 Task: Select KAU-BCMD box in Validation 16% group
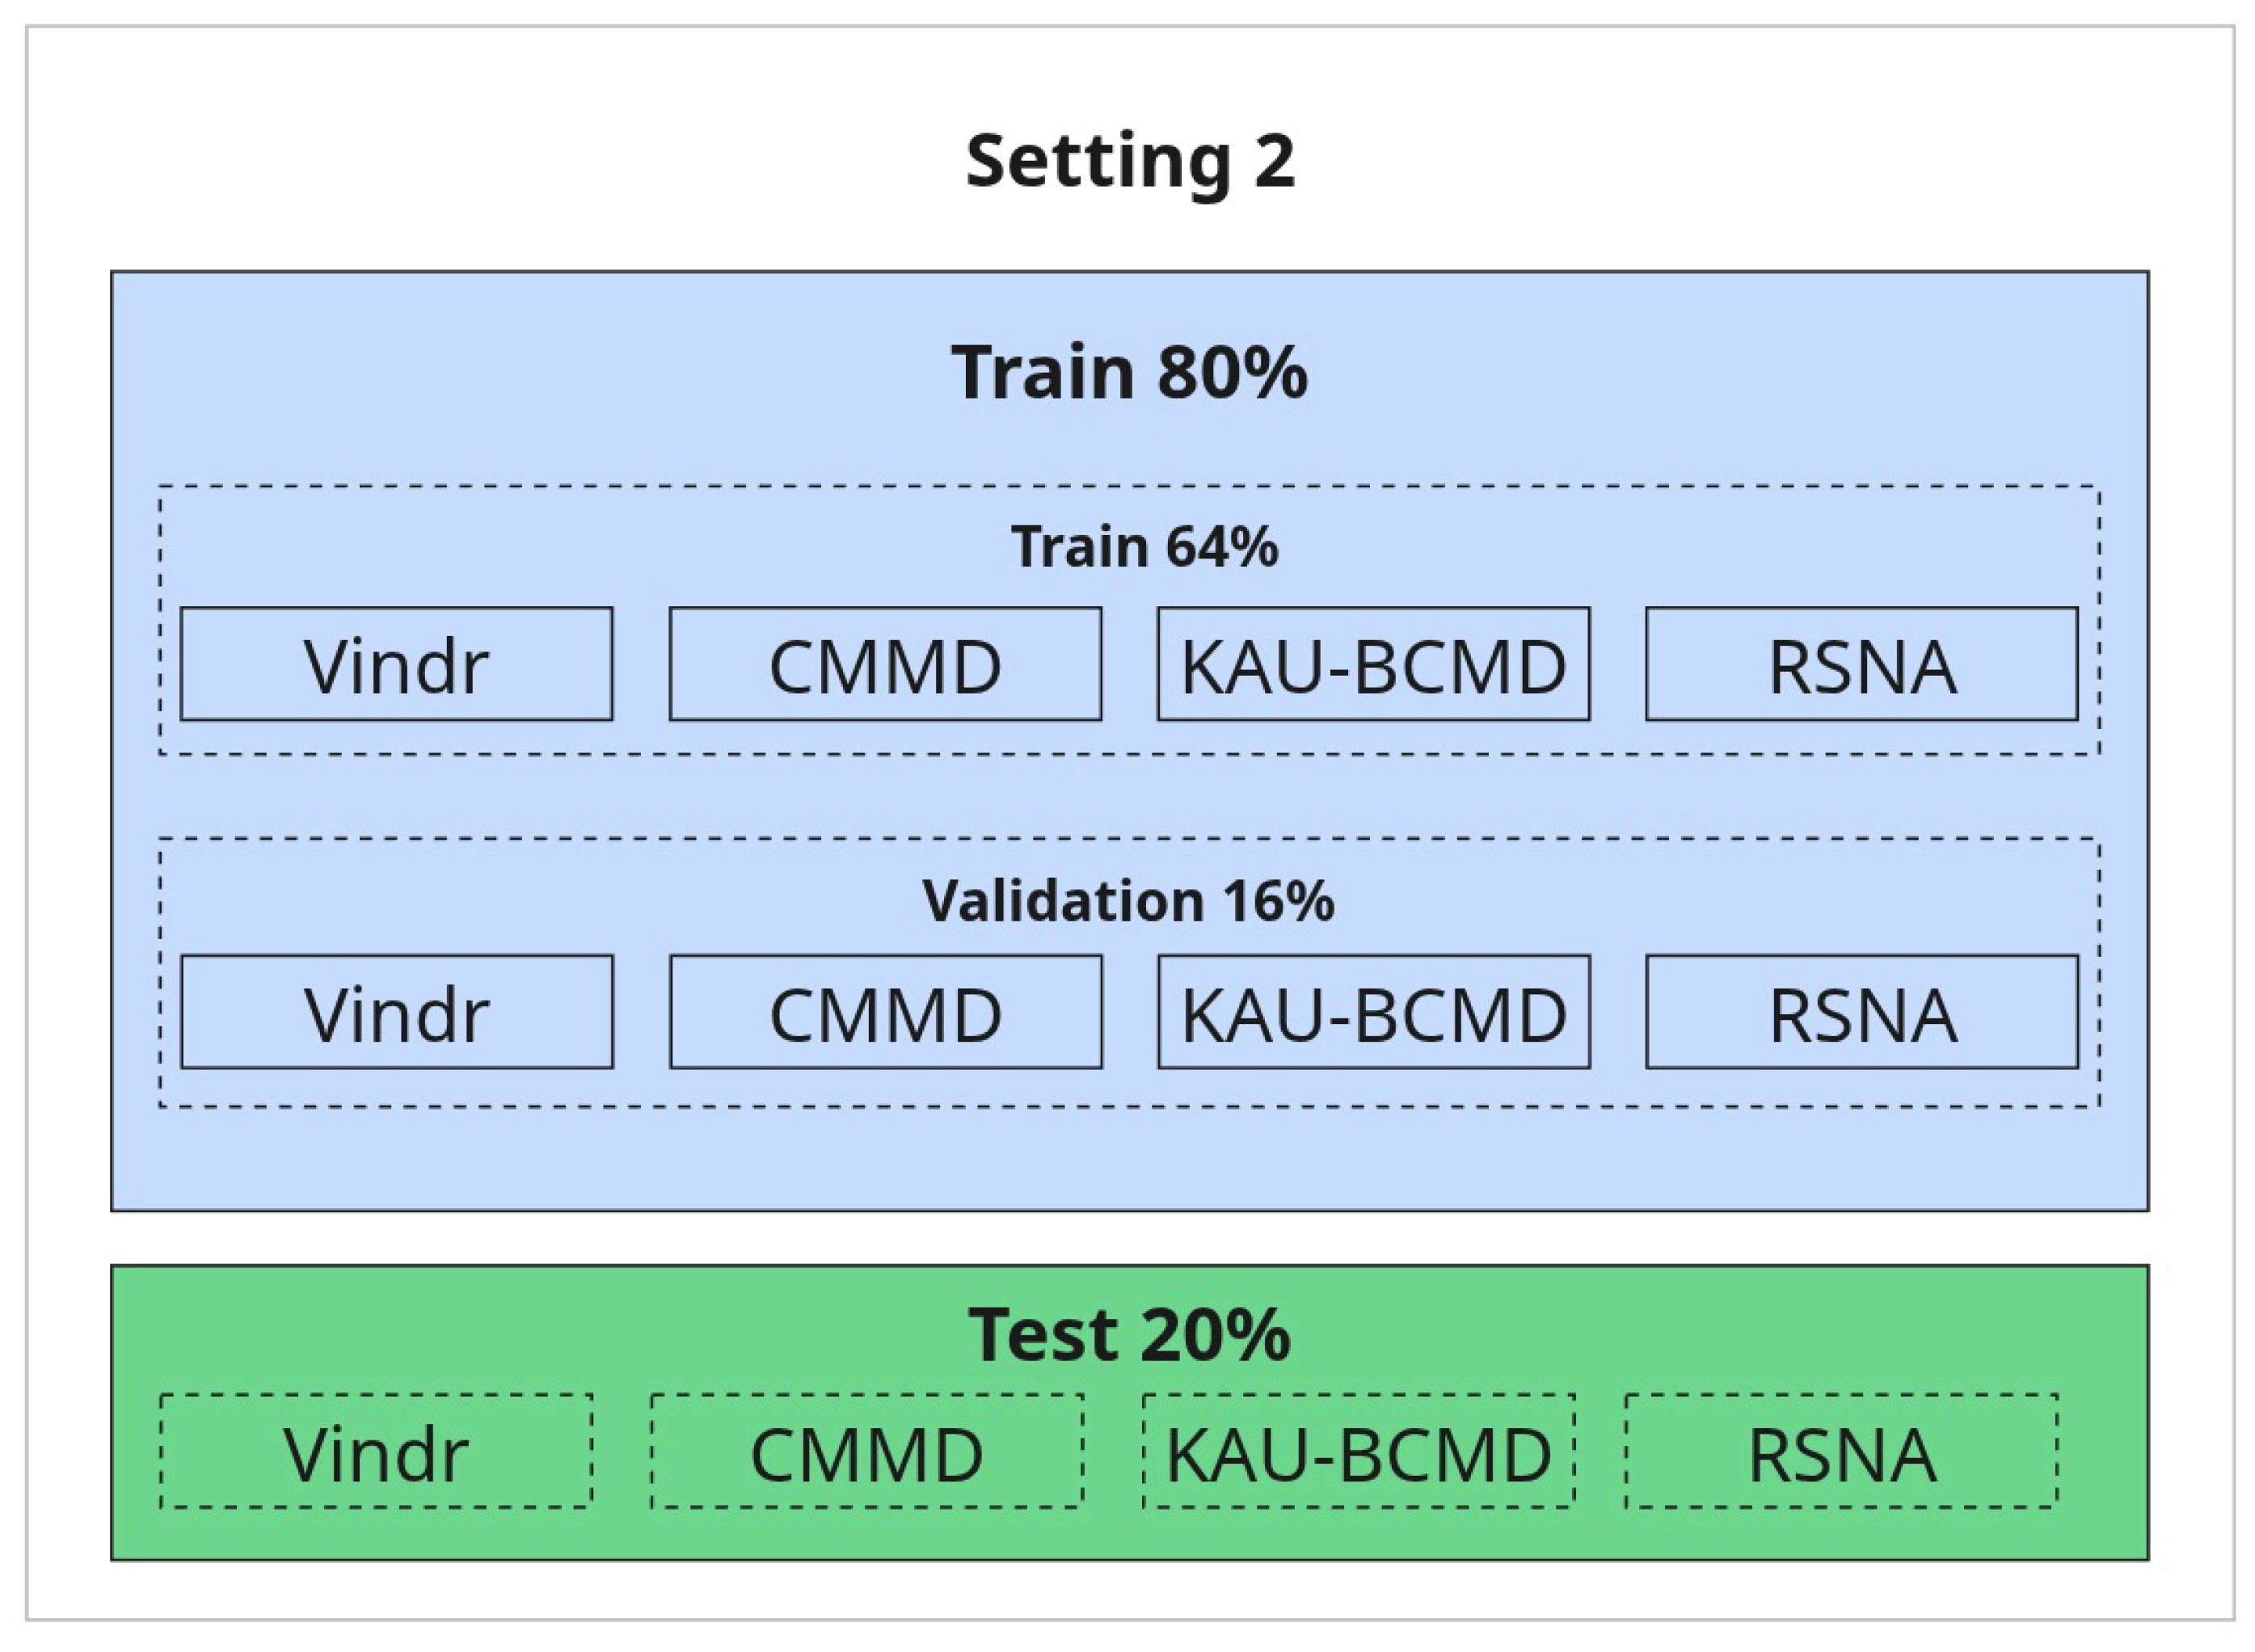(1373, 1012)
